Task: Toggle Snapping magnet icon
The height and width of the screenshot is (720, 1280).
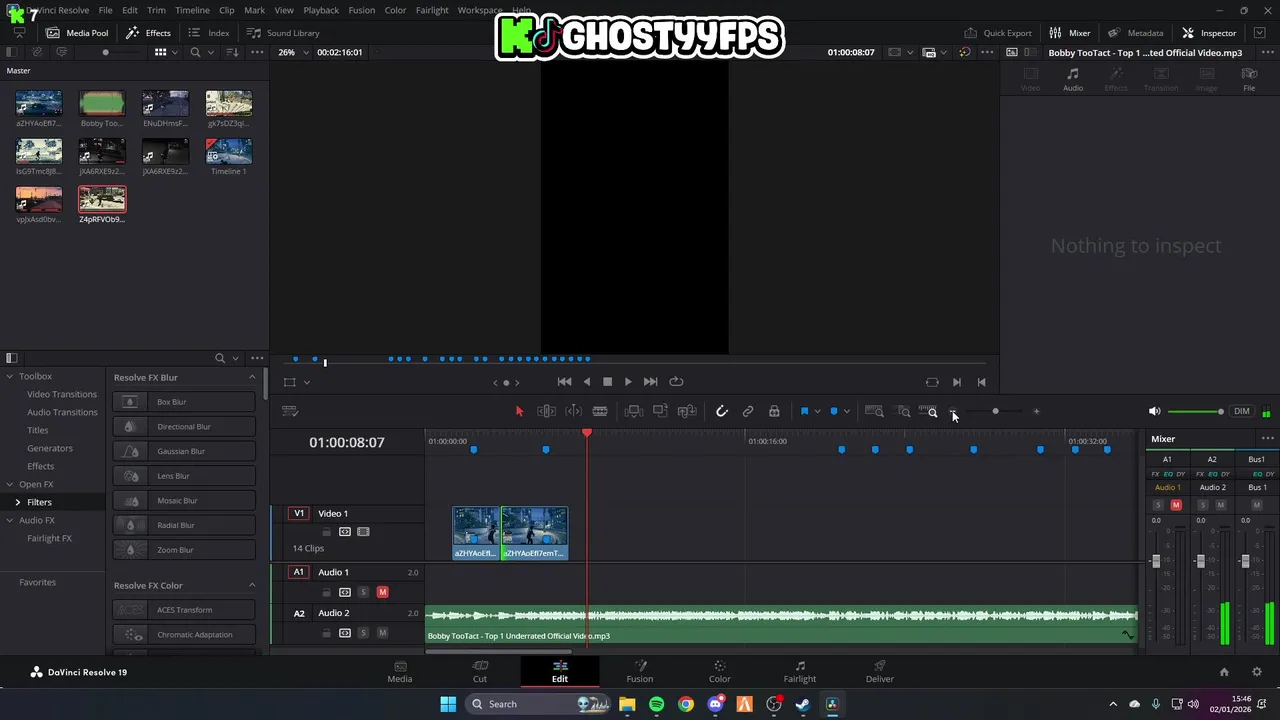Action: point(722,411)
